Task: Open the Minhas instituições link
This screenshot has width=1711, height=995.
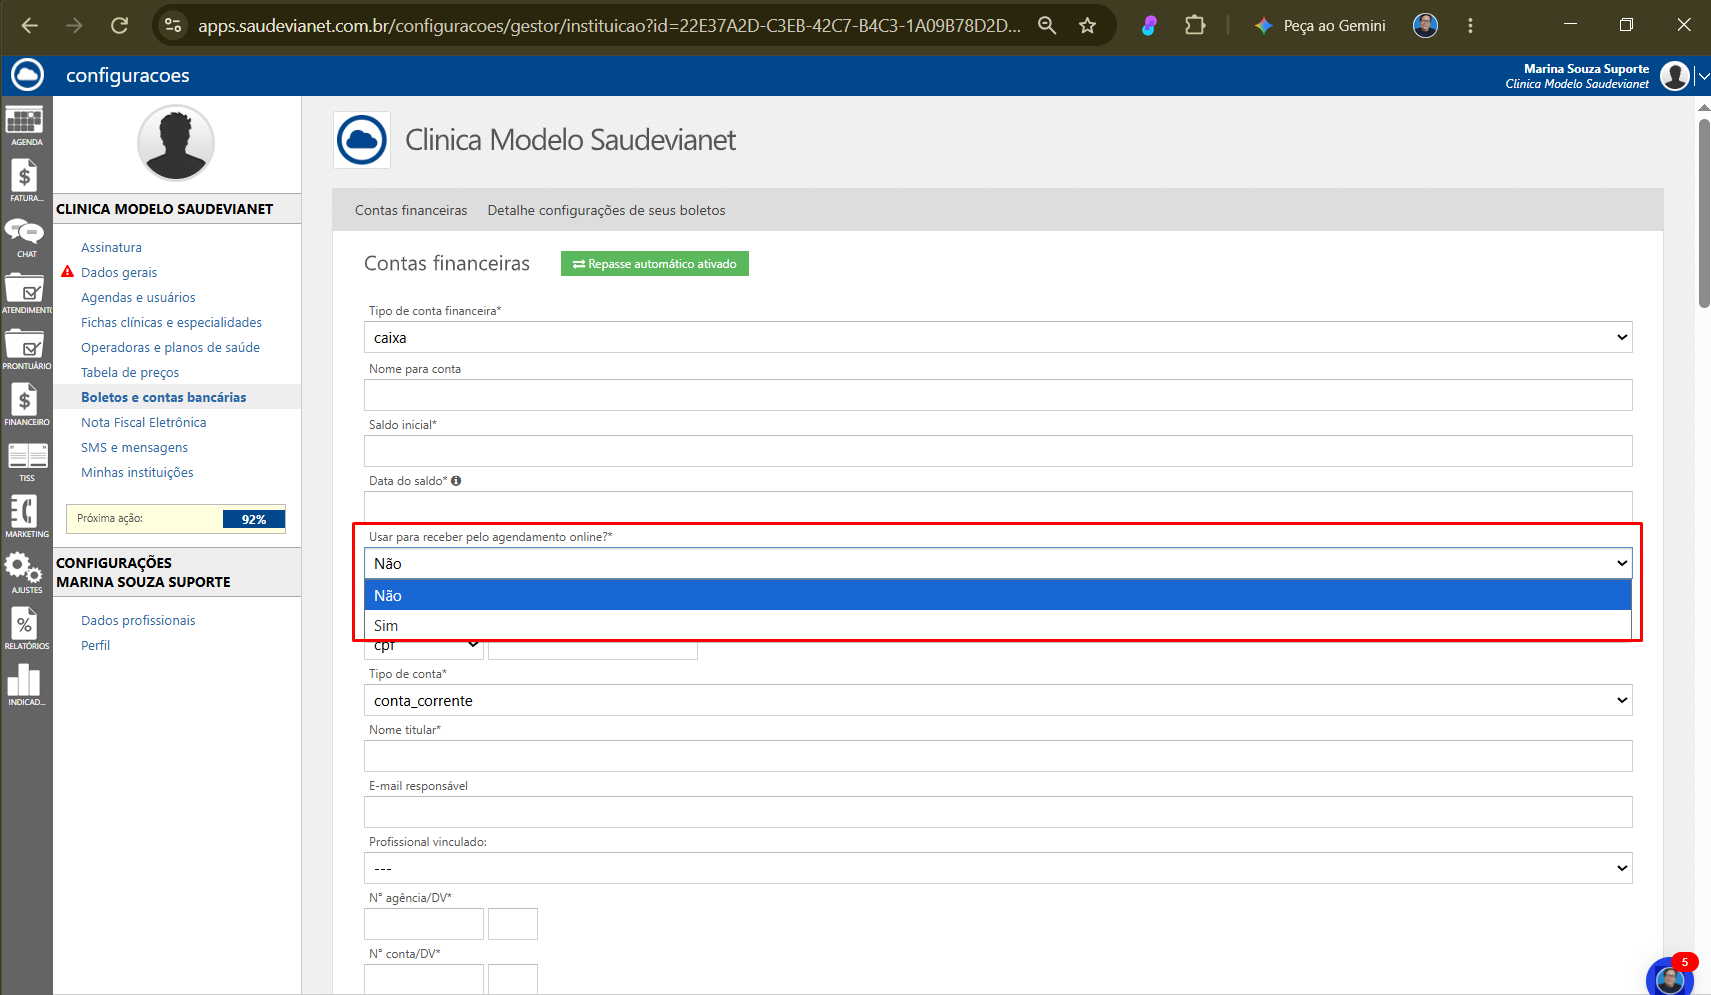Action: [137, 473]
